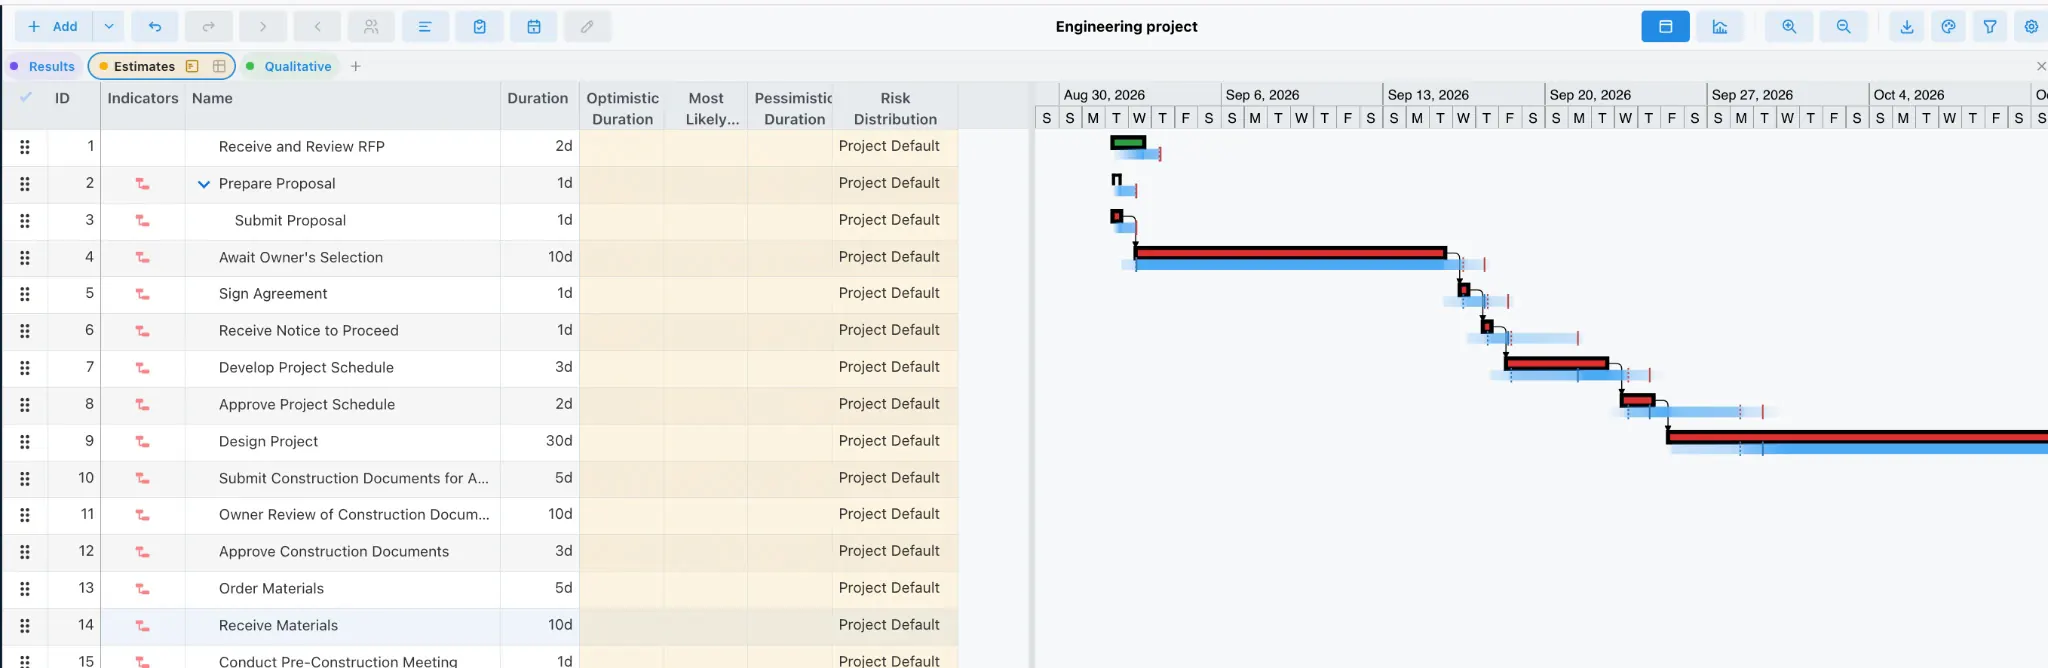
Task: Open the resources people icon
Action: click(371, 27)
